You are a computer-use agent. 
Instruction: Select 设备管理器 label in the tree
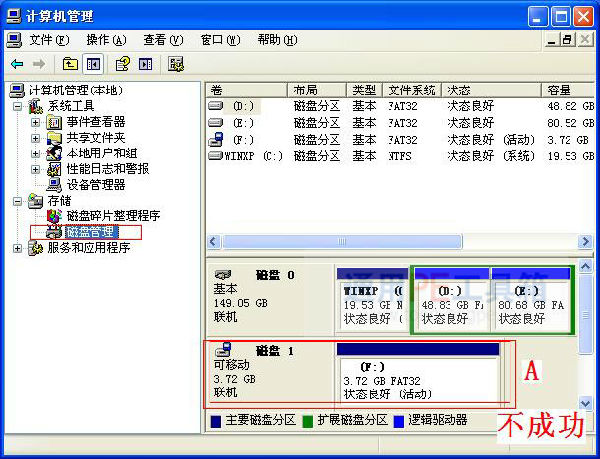(96, 185)
